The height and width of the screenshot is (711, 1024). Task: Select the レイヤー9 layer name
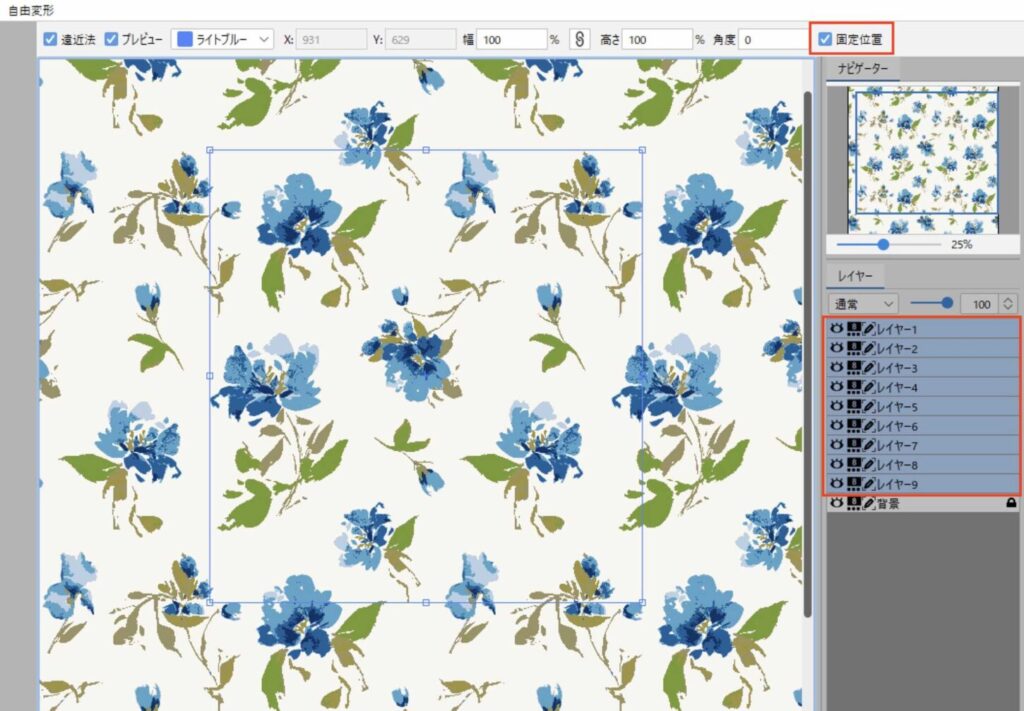897,484
